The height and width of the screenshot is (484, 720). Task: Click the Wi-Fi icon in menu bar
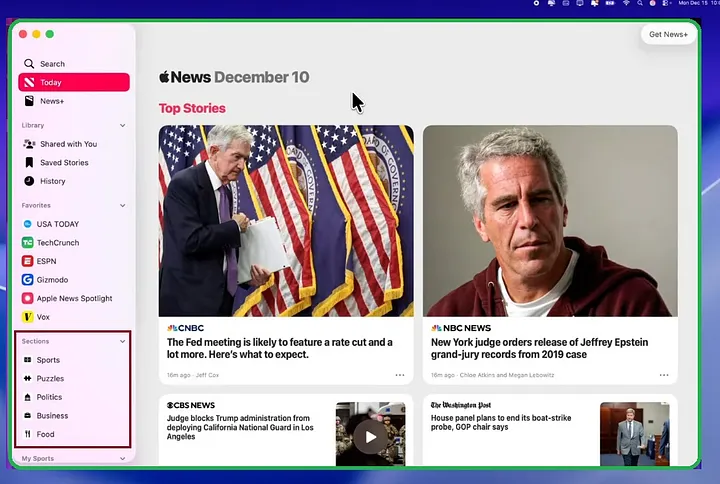(625, 3)
